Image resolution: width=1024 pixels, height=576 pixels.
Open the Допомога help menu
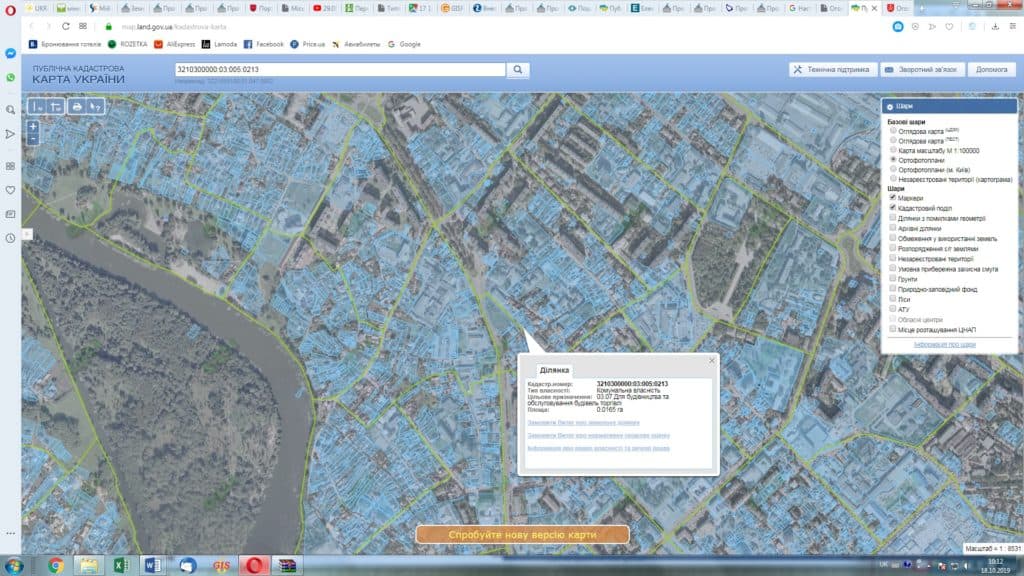[x=992, y=70]
